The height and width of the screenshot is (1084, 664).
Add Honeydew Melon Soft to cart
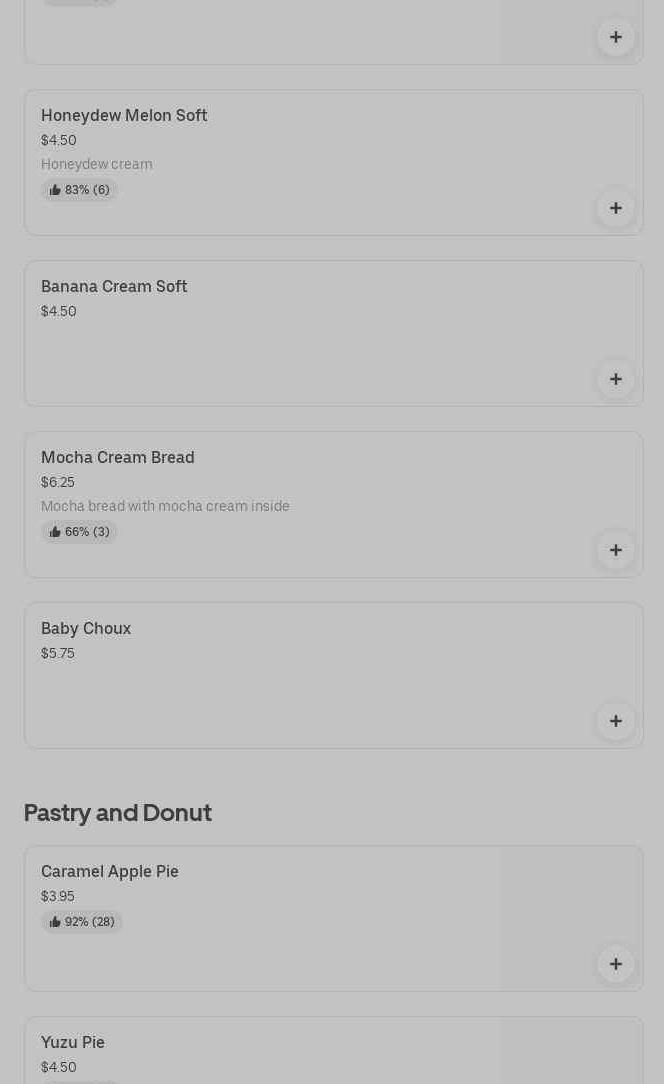click(615, 208)
